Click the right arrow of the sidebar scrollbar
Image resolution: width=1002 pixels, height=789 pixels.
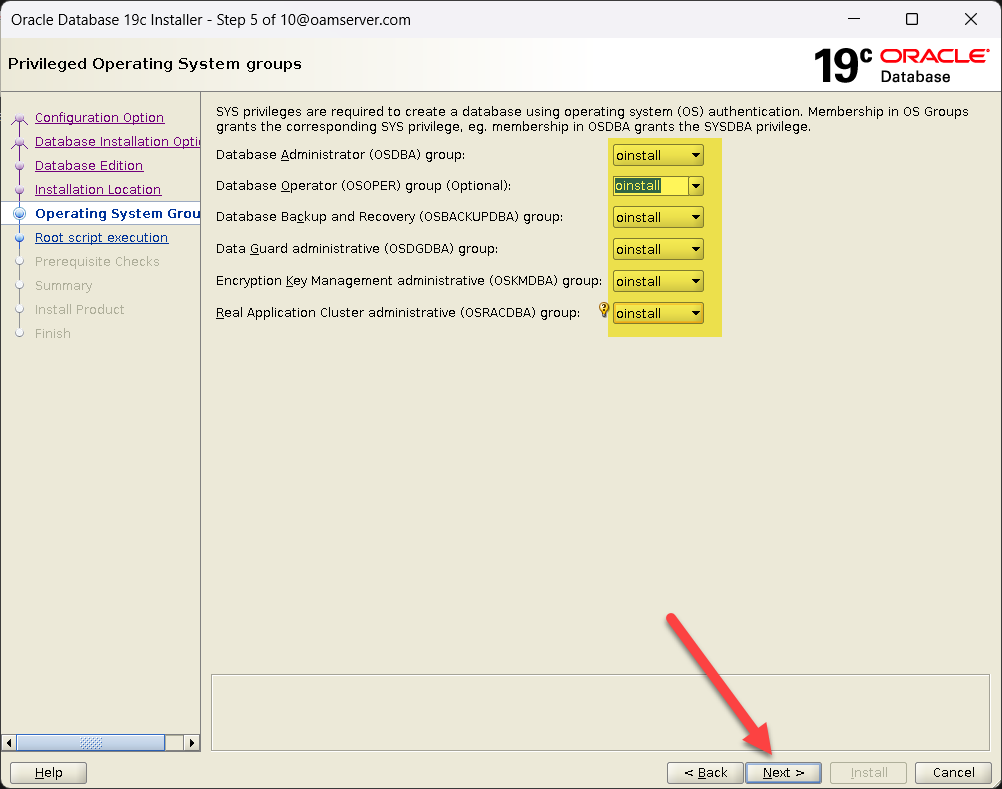click(x=193, y=743)
